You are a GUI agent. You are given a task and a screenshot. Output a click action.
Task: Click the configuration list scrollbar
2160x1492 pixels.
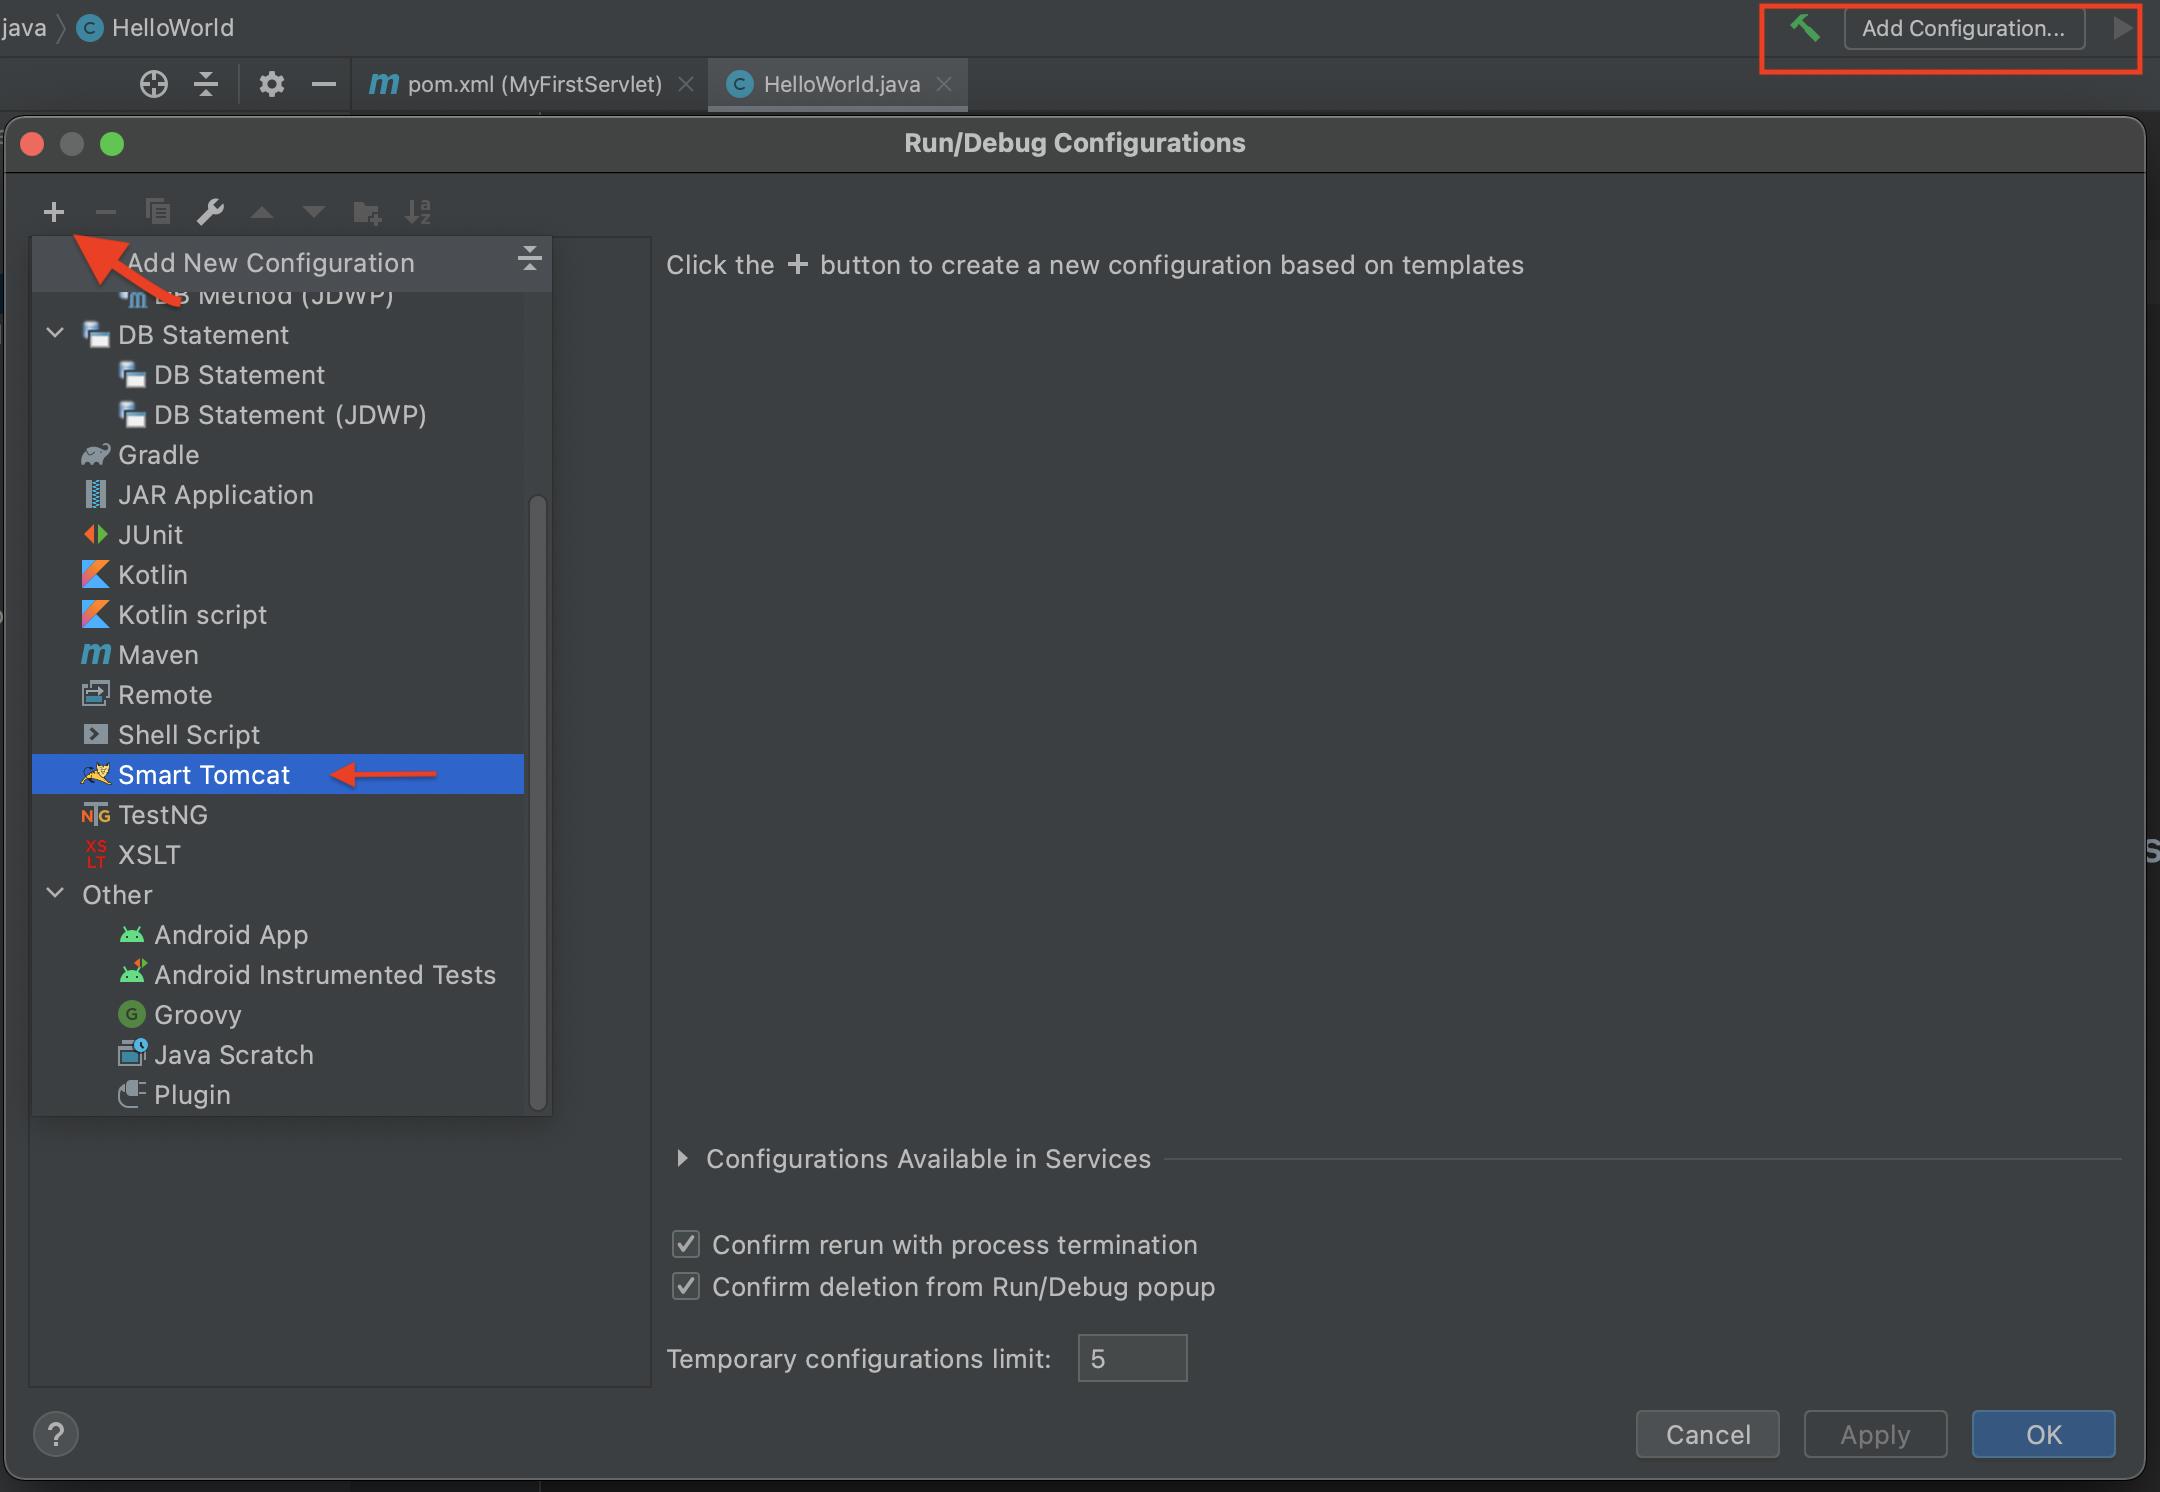pyautogui.click(x=538, y=800)
